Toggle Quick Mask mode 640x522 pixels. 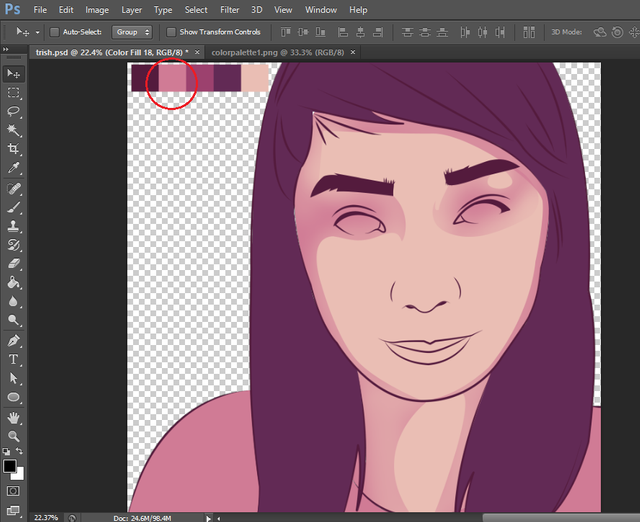14,491
